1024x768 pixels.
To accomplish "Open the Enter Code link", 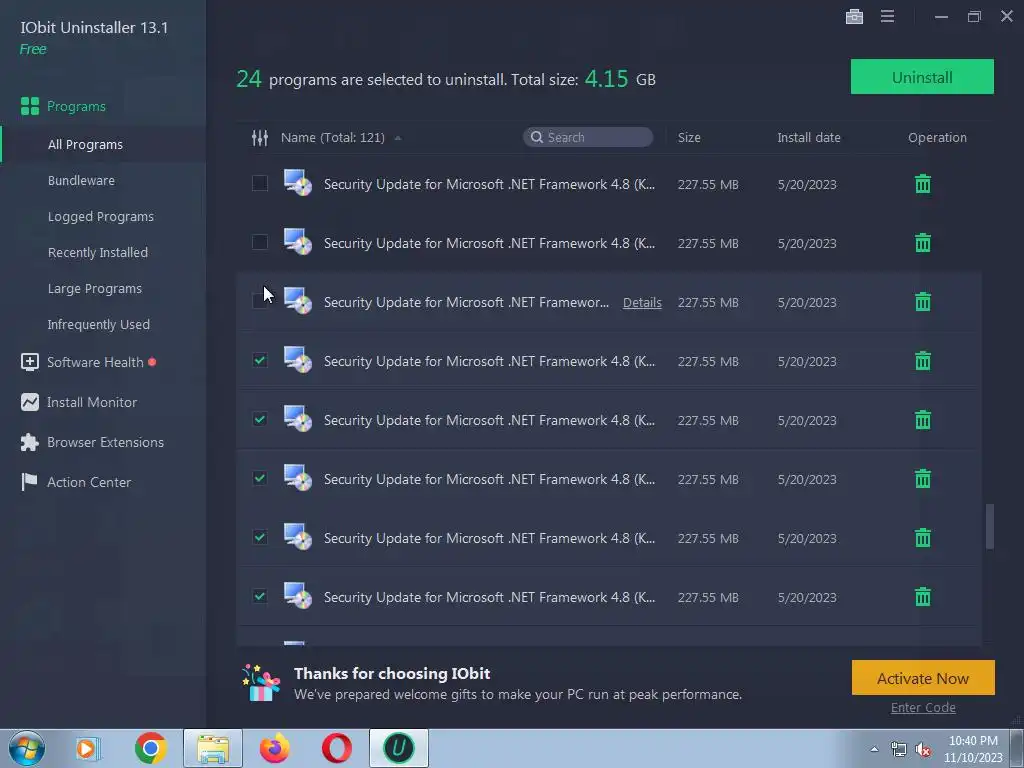I will coord(923,708).
